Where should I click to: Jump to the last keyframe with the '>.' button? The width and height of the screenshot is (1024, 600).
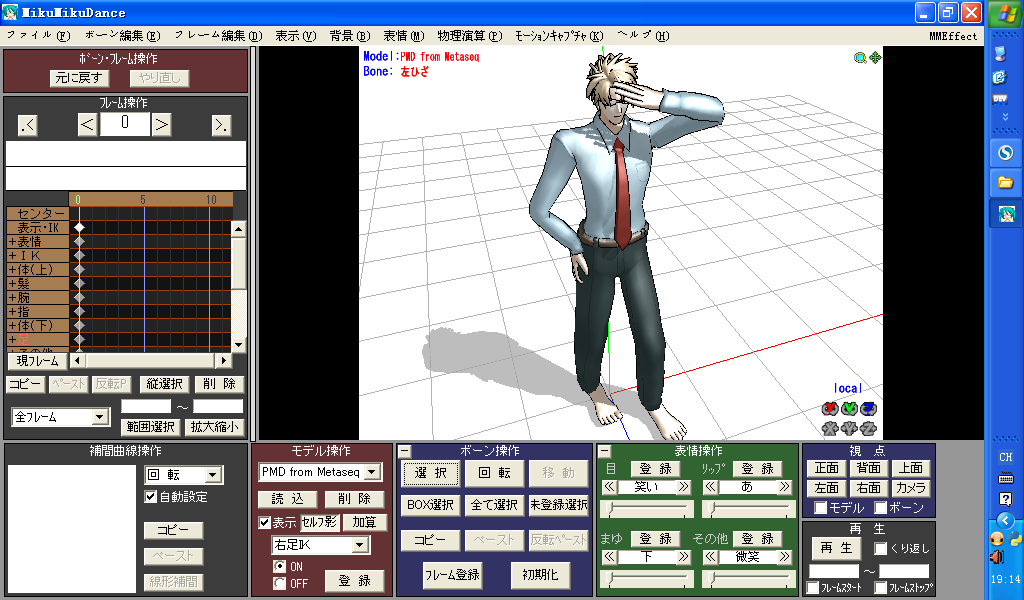pos(221,125)
